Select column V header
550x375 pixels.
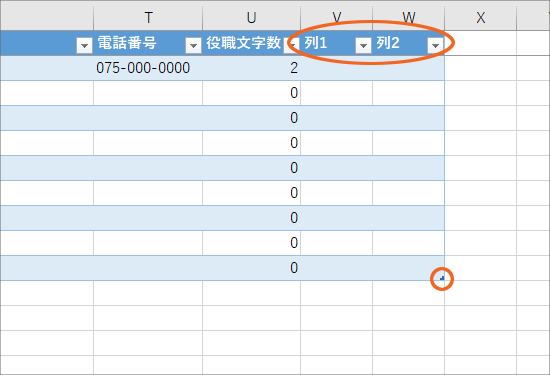tap(337, 17)
